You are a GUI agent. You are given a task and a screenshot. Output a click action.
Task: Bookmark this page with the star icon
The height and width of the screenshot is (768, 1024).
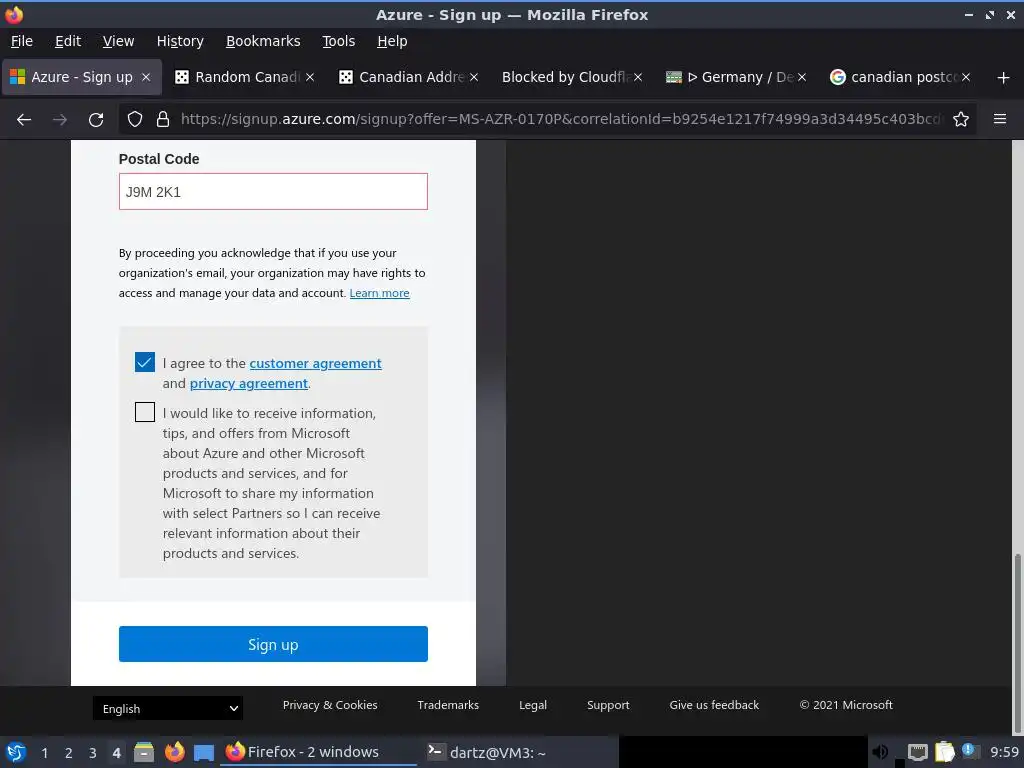[x=961, y=120]
